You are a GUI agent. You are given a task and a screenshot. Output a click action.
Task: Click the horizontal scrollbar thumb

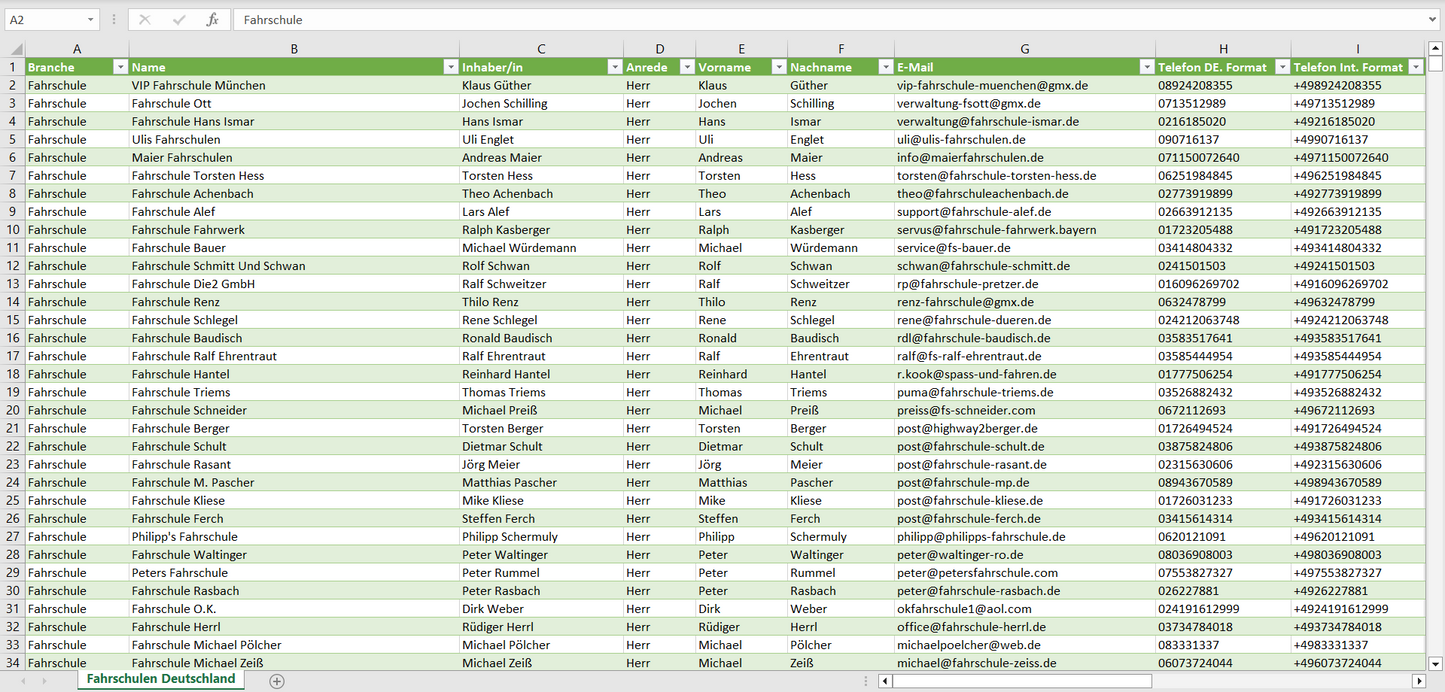pyautogui.click(x=1022, y=681)
